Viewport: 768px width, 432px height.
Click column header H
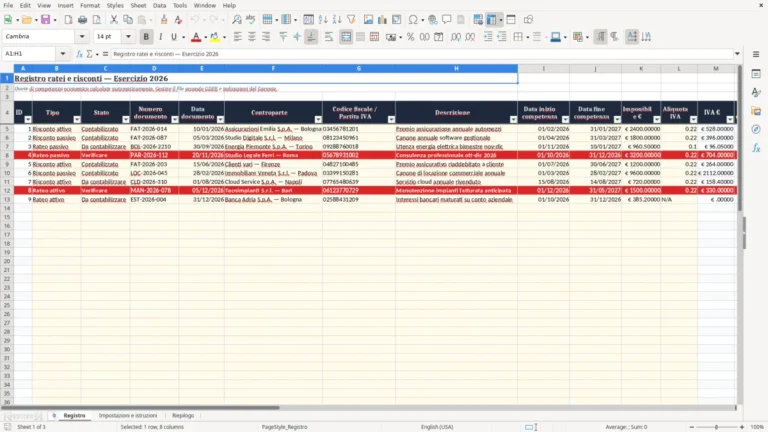pos(456,69)
